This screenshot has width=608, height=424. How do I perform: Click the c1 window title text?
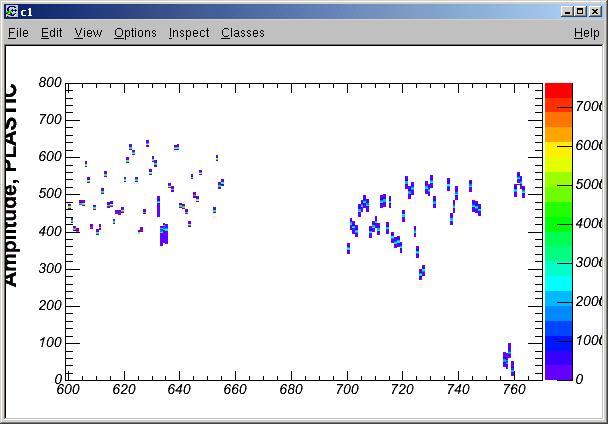click(x=26, y=12)
